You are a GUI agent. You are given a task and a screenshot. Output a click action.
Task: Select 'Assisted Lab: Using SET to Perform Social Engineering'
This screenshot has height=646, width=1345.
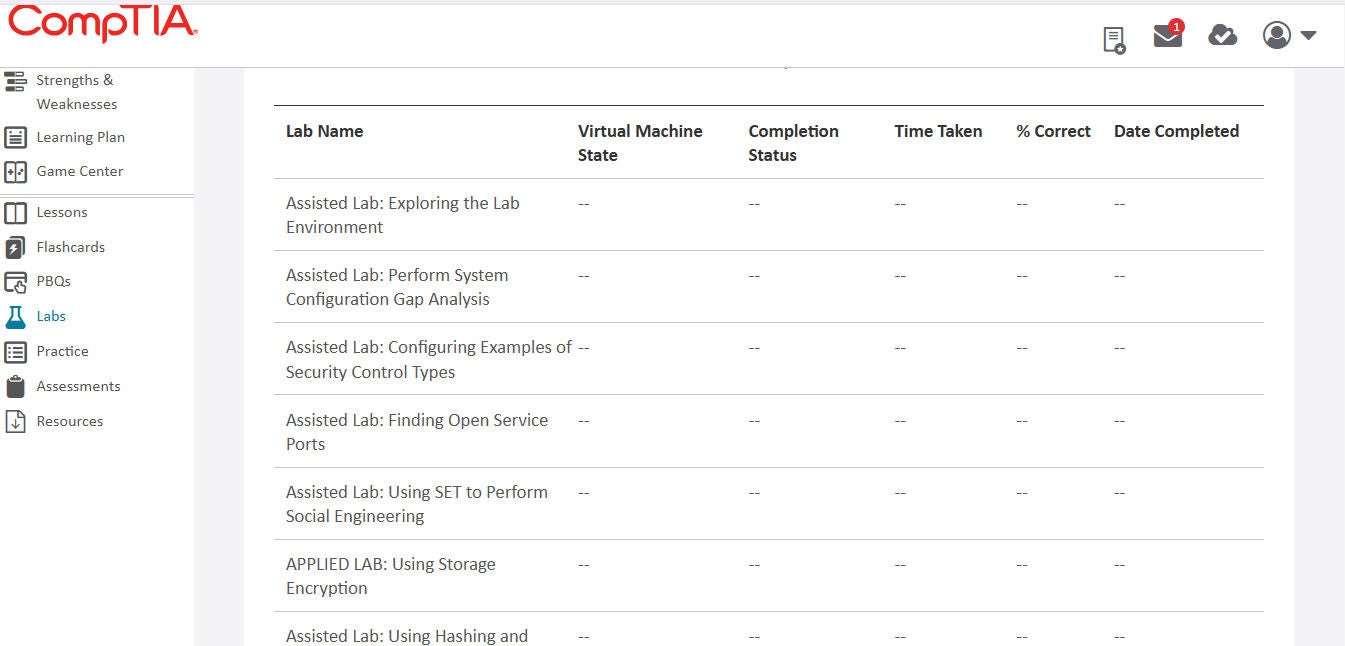(x=416, y=503)
